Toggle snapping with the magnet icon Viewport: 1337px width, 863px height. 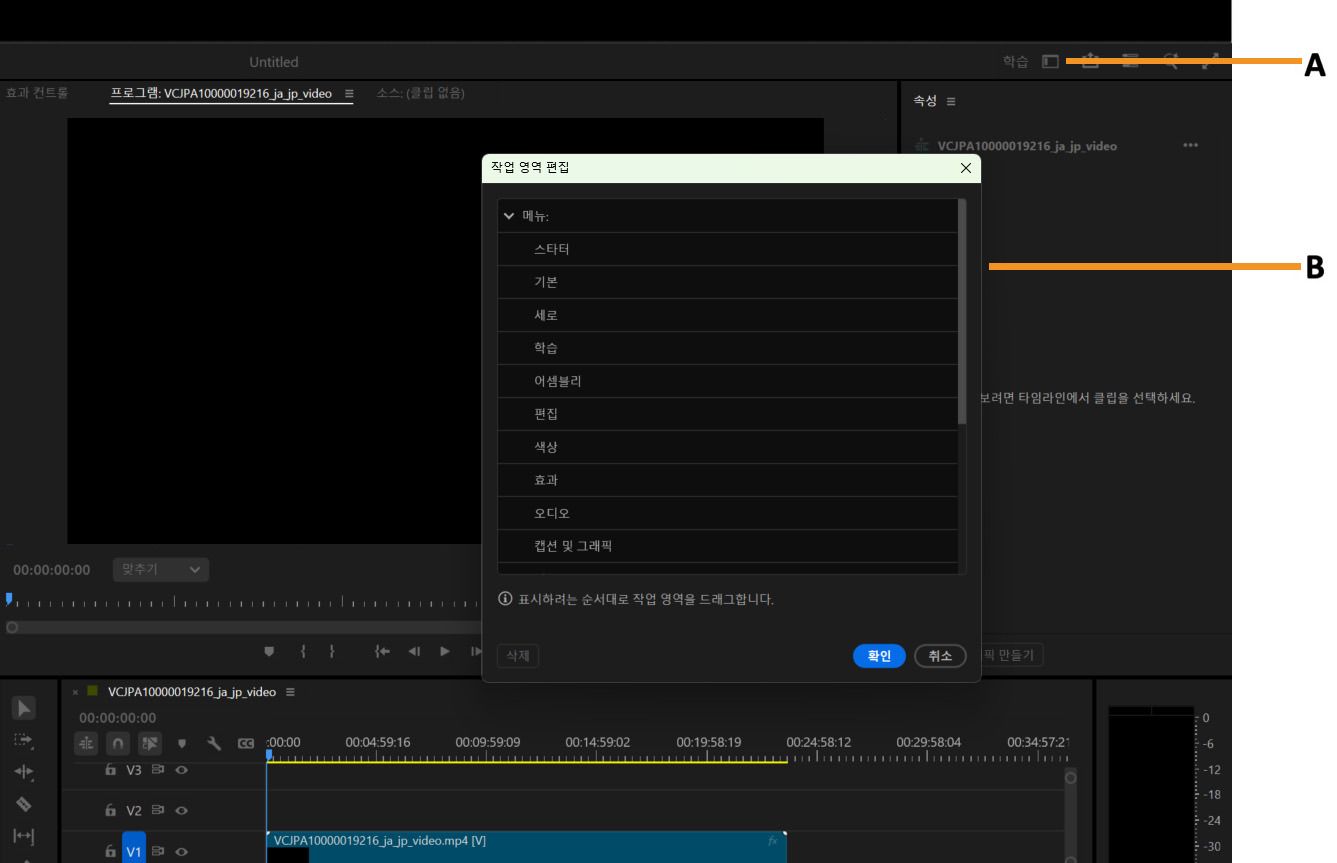118,742
